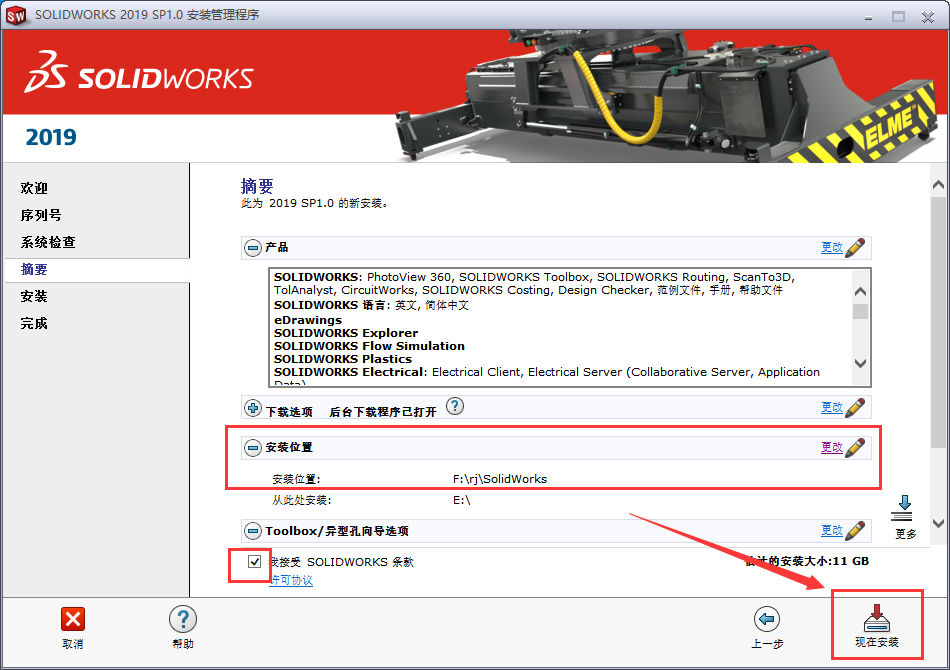Click the pencil icon in the Toolbox row
The image size is (950, 670).
tap(855, 531)
